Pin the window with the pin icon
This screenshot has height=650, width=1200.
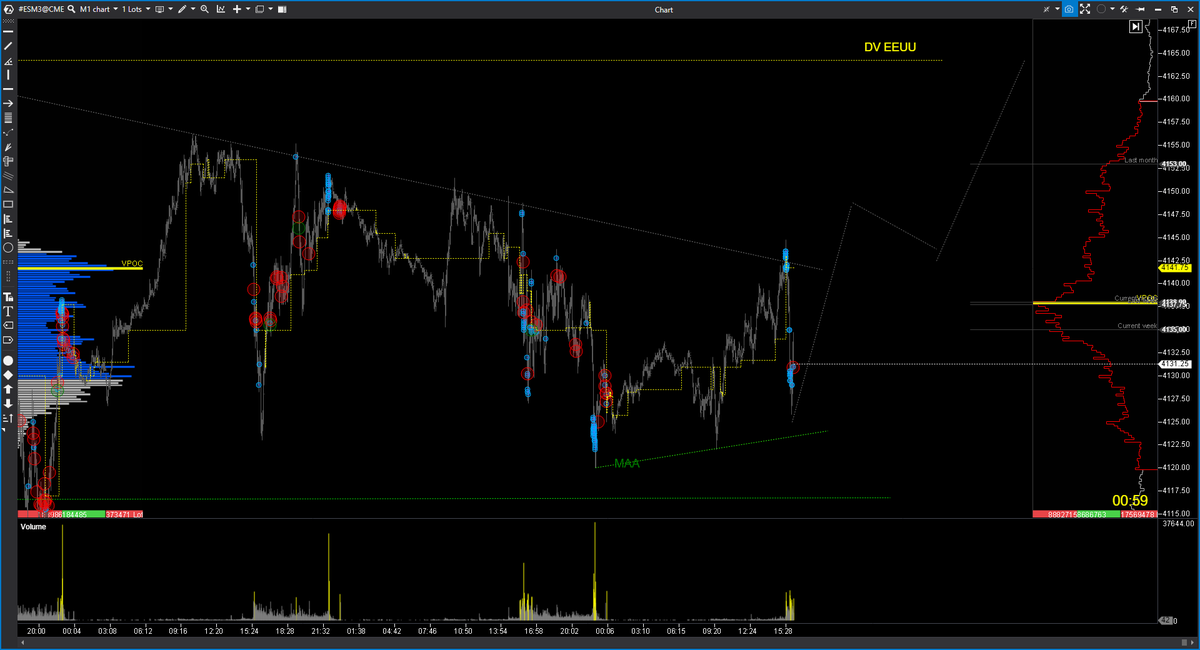click(x=1140, y=9)
